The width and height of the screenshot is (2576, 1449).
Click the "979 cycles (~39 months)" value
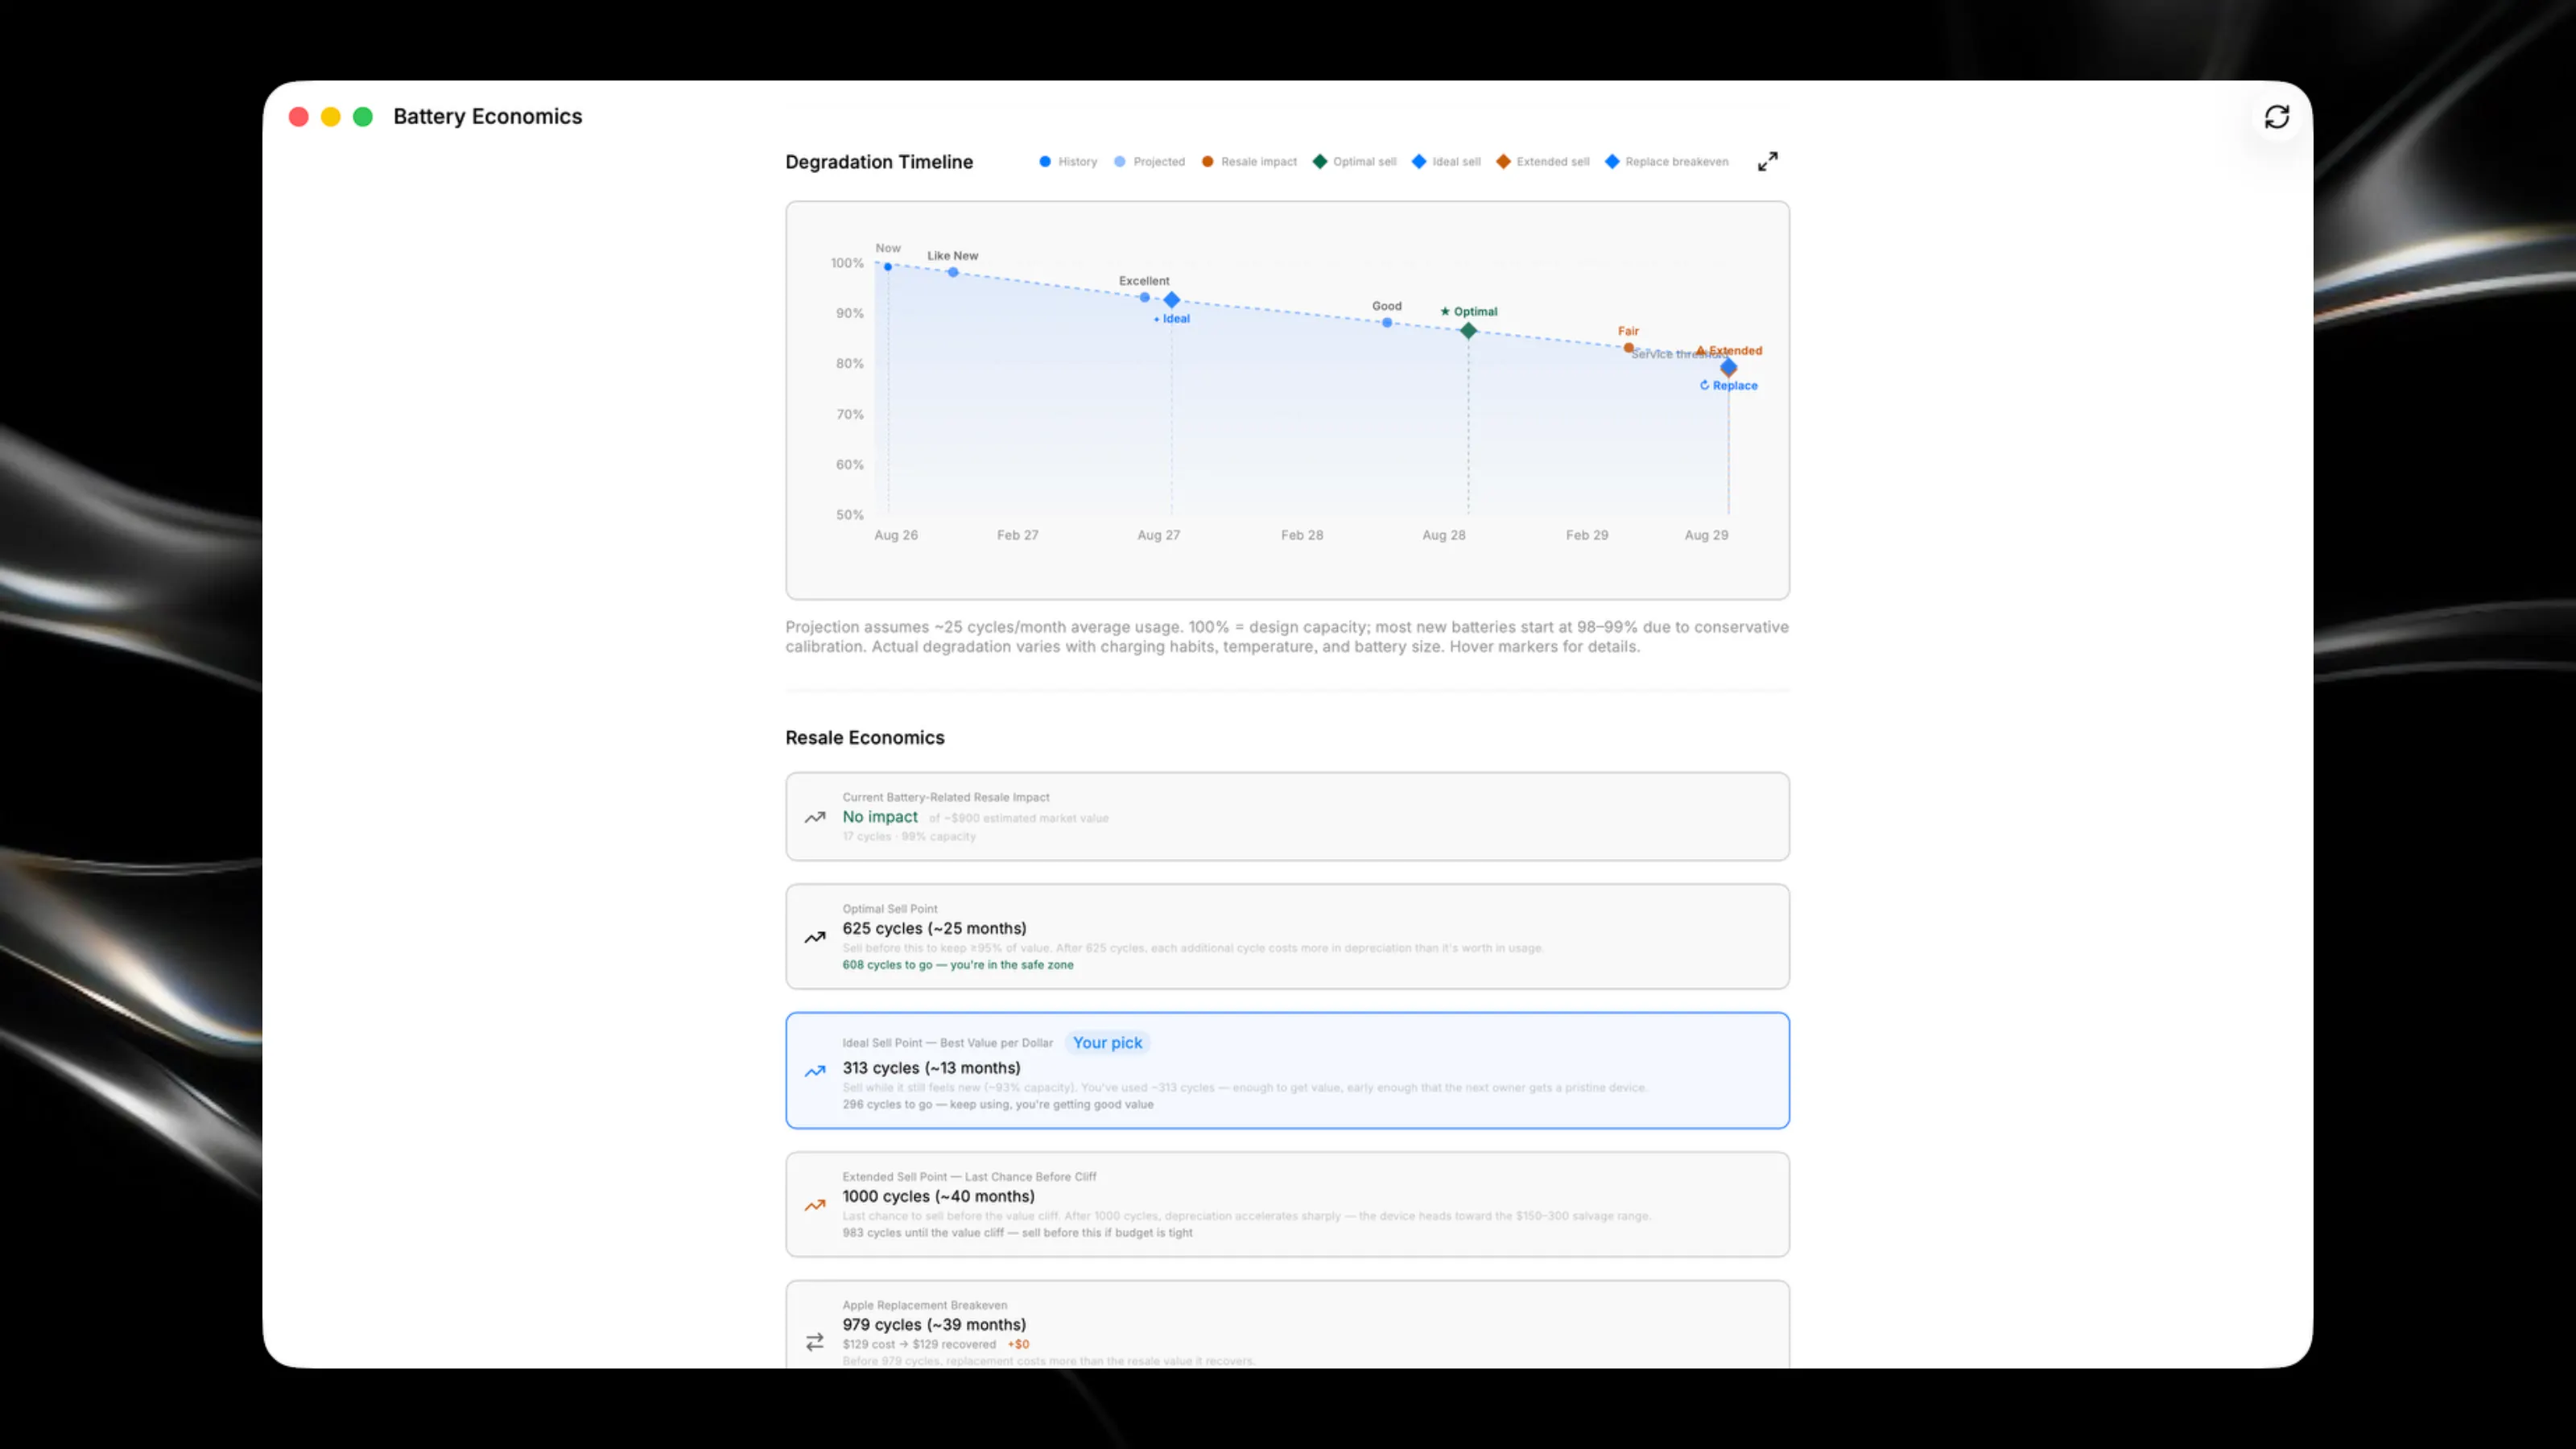pyautogui.click(x=934, y=1325)
